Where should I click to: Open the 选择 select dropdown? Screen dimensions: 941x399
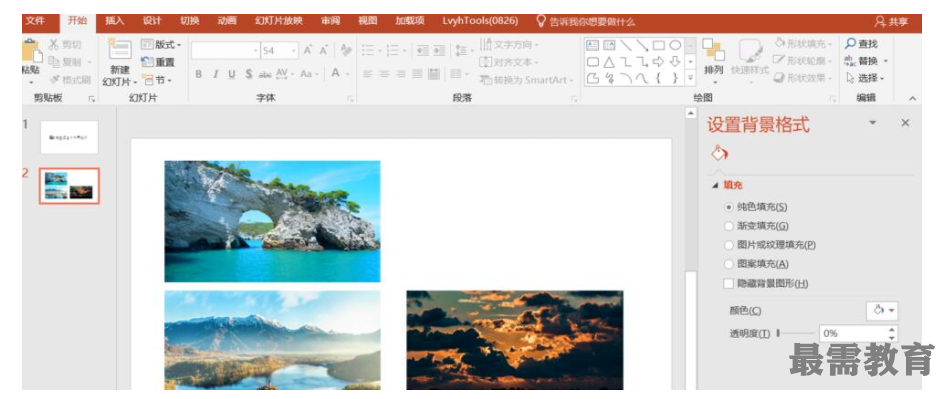(865, 78)
